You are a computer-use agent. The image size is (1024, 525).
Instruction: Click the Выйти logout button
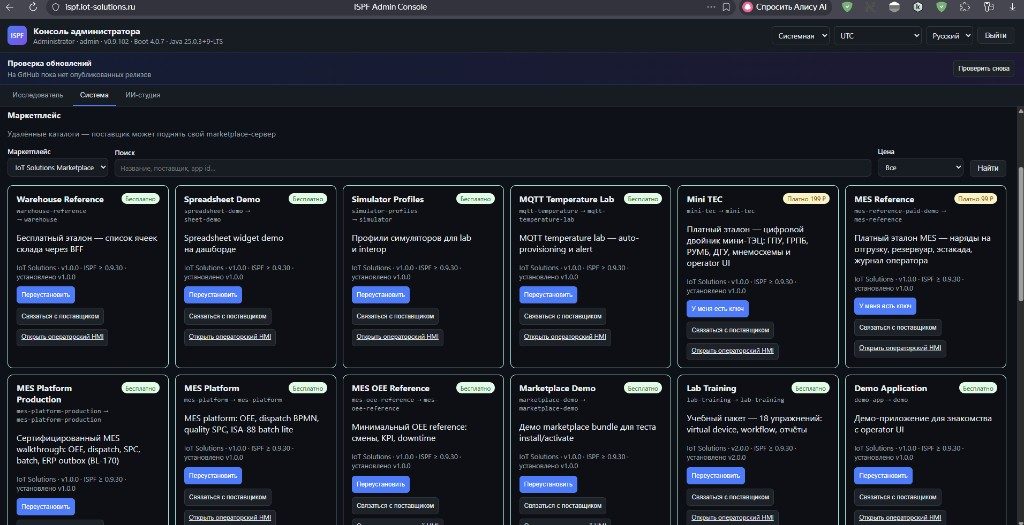pos(996,36)
